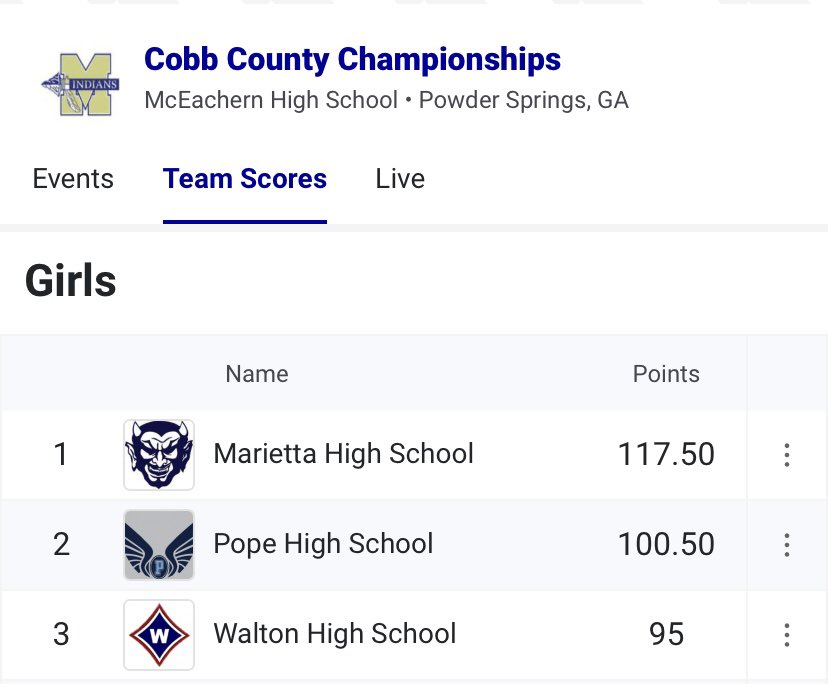The image size is (828, 684).
Task: Open Pope row three-dot menu
Action: point(787,545)
